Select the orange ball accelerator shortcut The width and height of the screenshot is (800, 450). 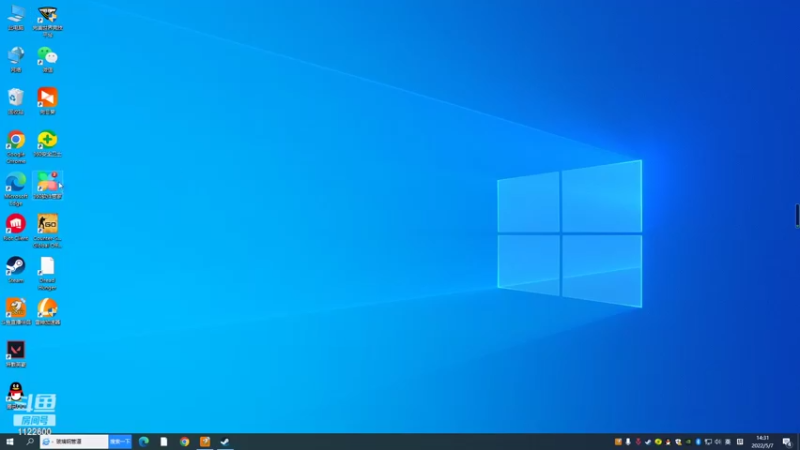[47, 312]
